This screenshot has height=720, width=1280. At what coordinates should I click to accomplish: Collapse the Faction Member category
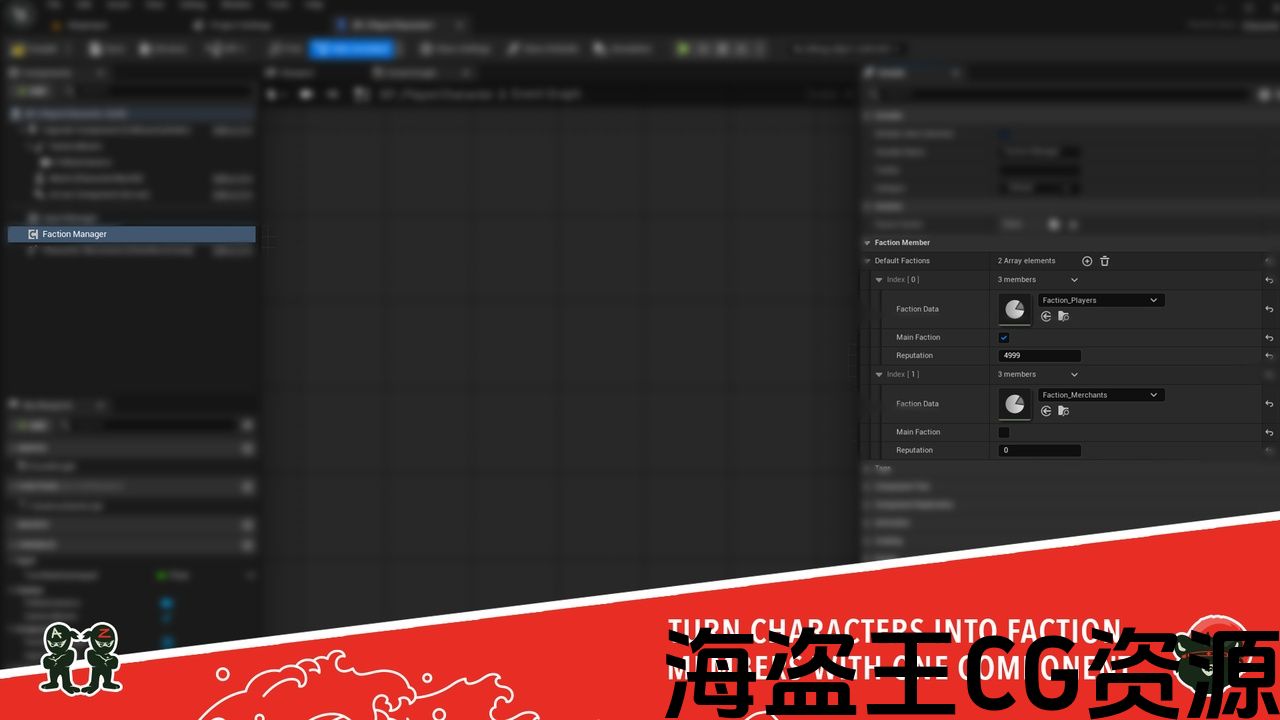click(x=868, y=243)
